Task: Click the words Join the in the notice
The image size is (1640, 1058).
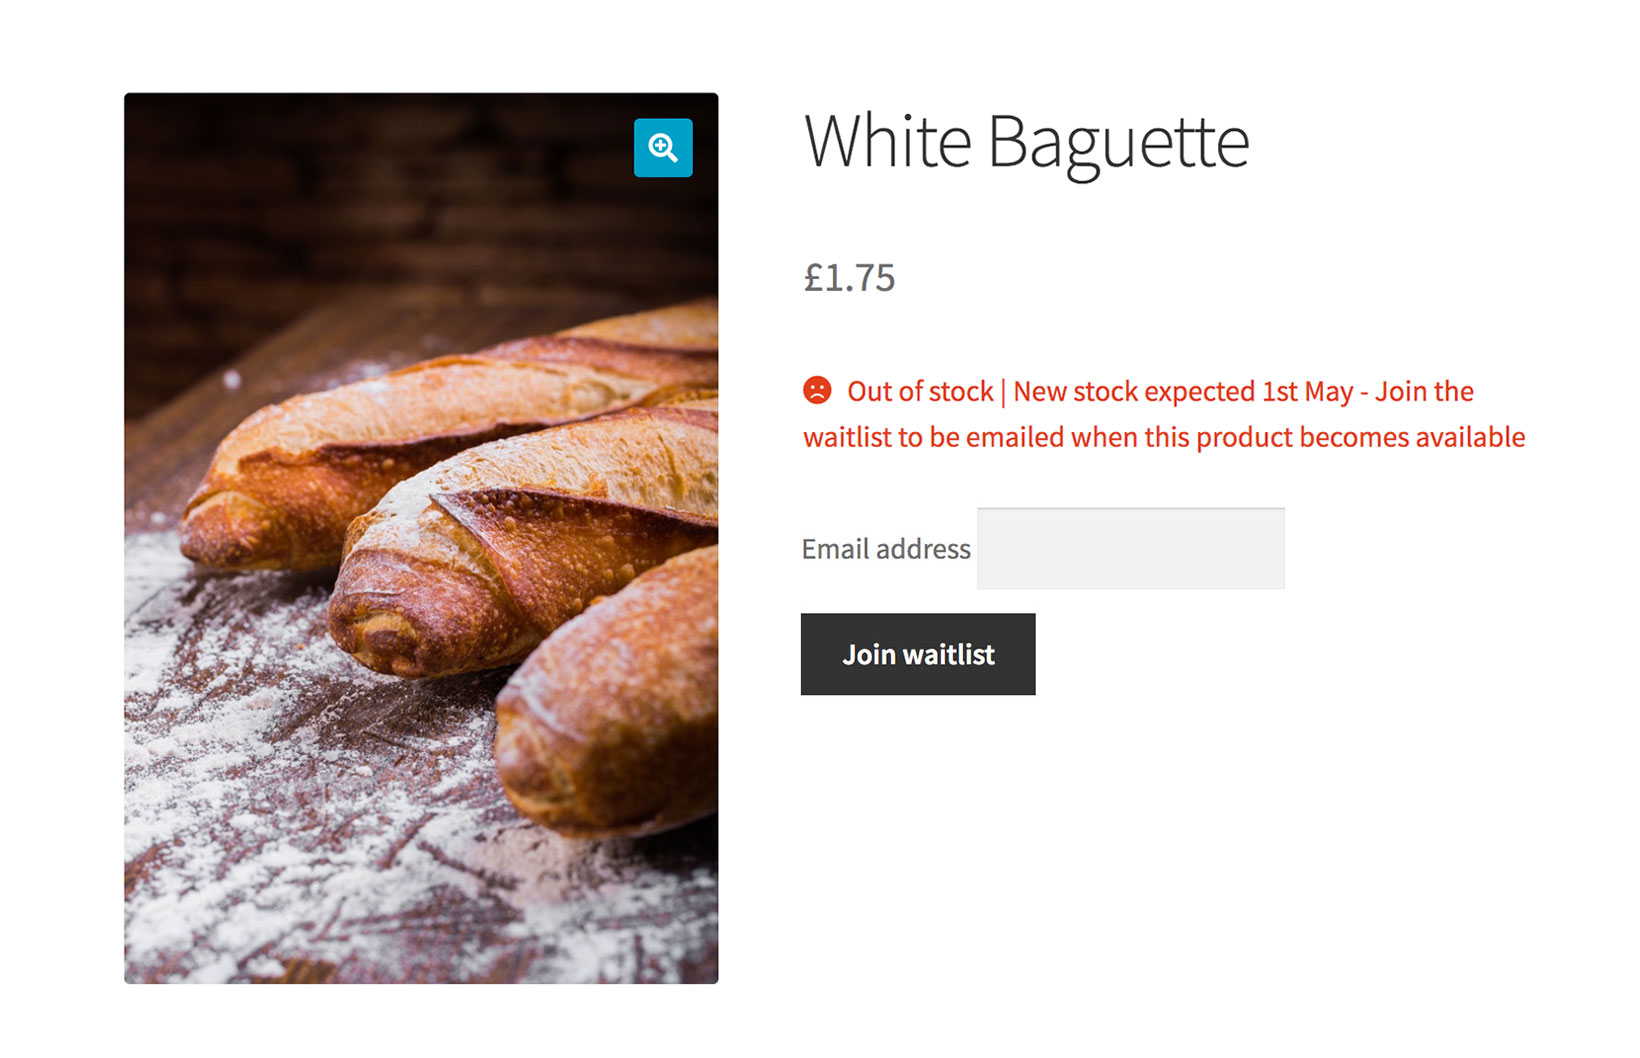Action: [x=1424, y=391]
